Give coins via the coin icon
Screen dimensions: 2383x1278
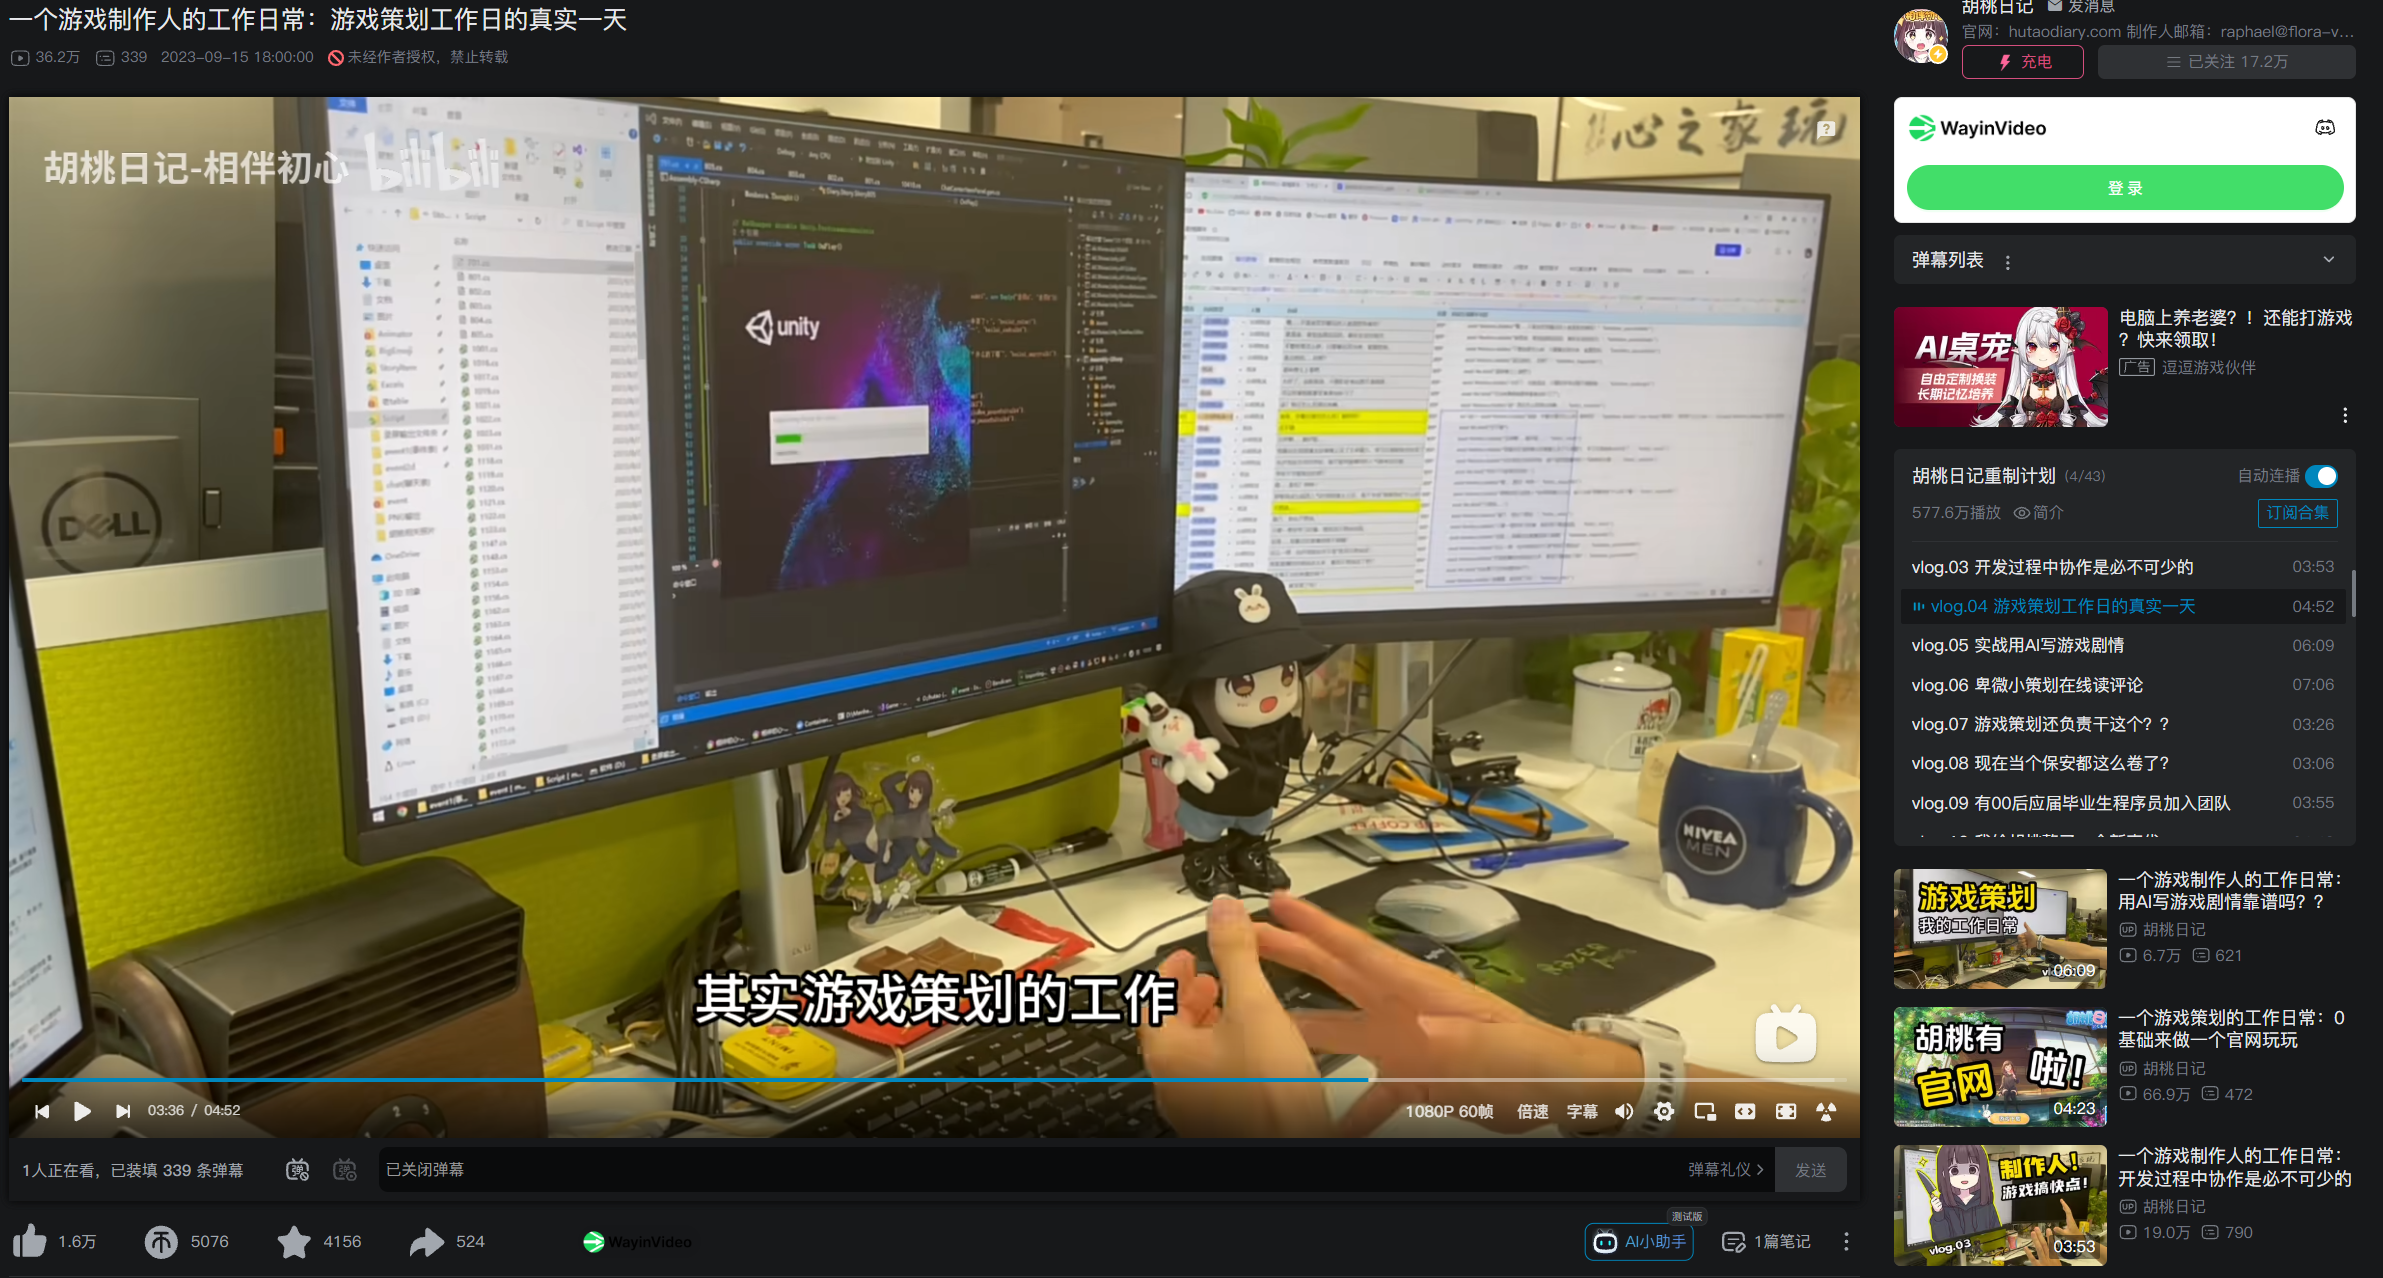(x=161, y=1241)
